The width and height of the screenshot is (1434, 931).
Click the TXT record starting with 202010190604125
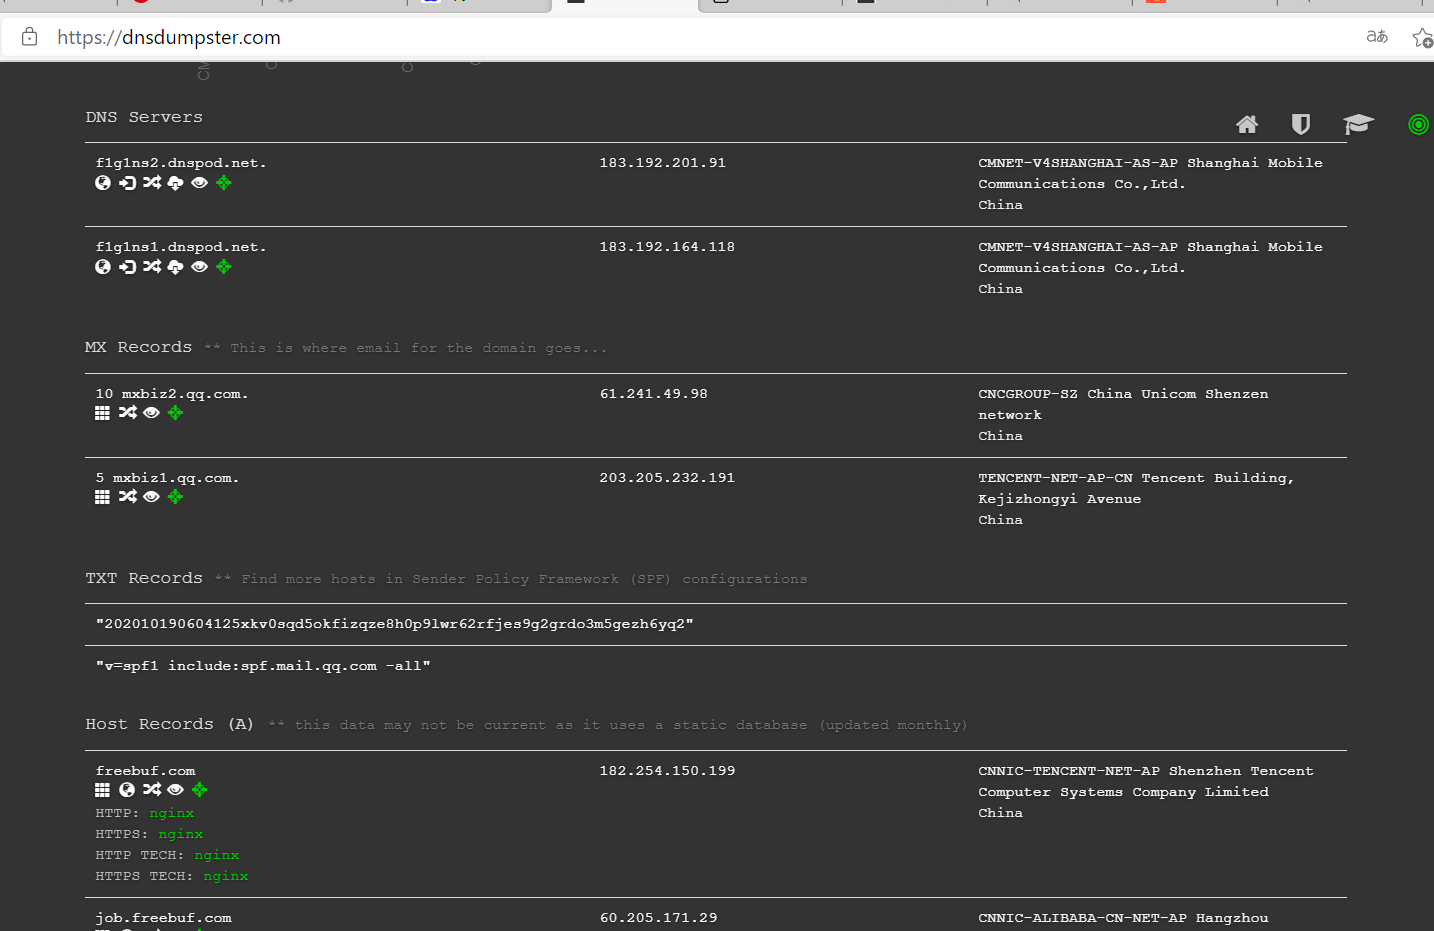tap(395, 623)
